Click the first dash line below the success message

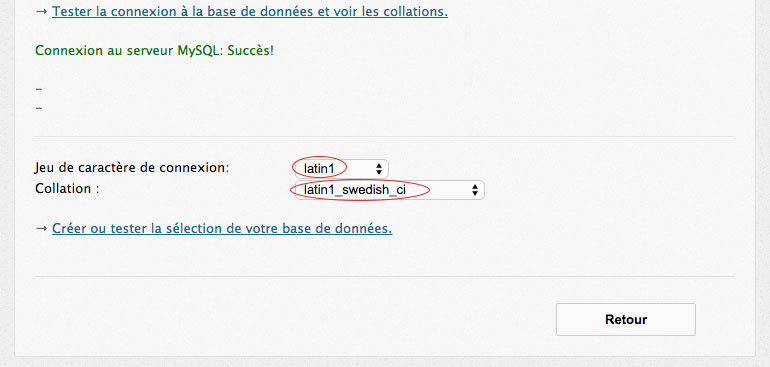(39, 89)
